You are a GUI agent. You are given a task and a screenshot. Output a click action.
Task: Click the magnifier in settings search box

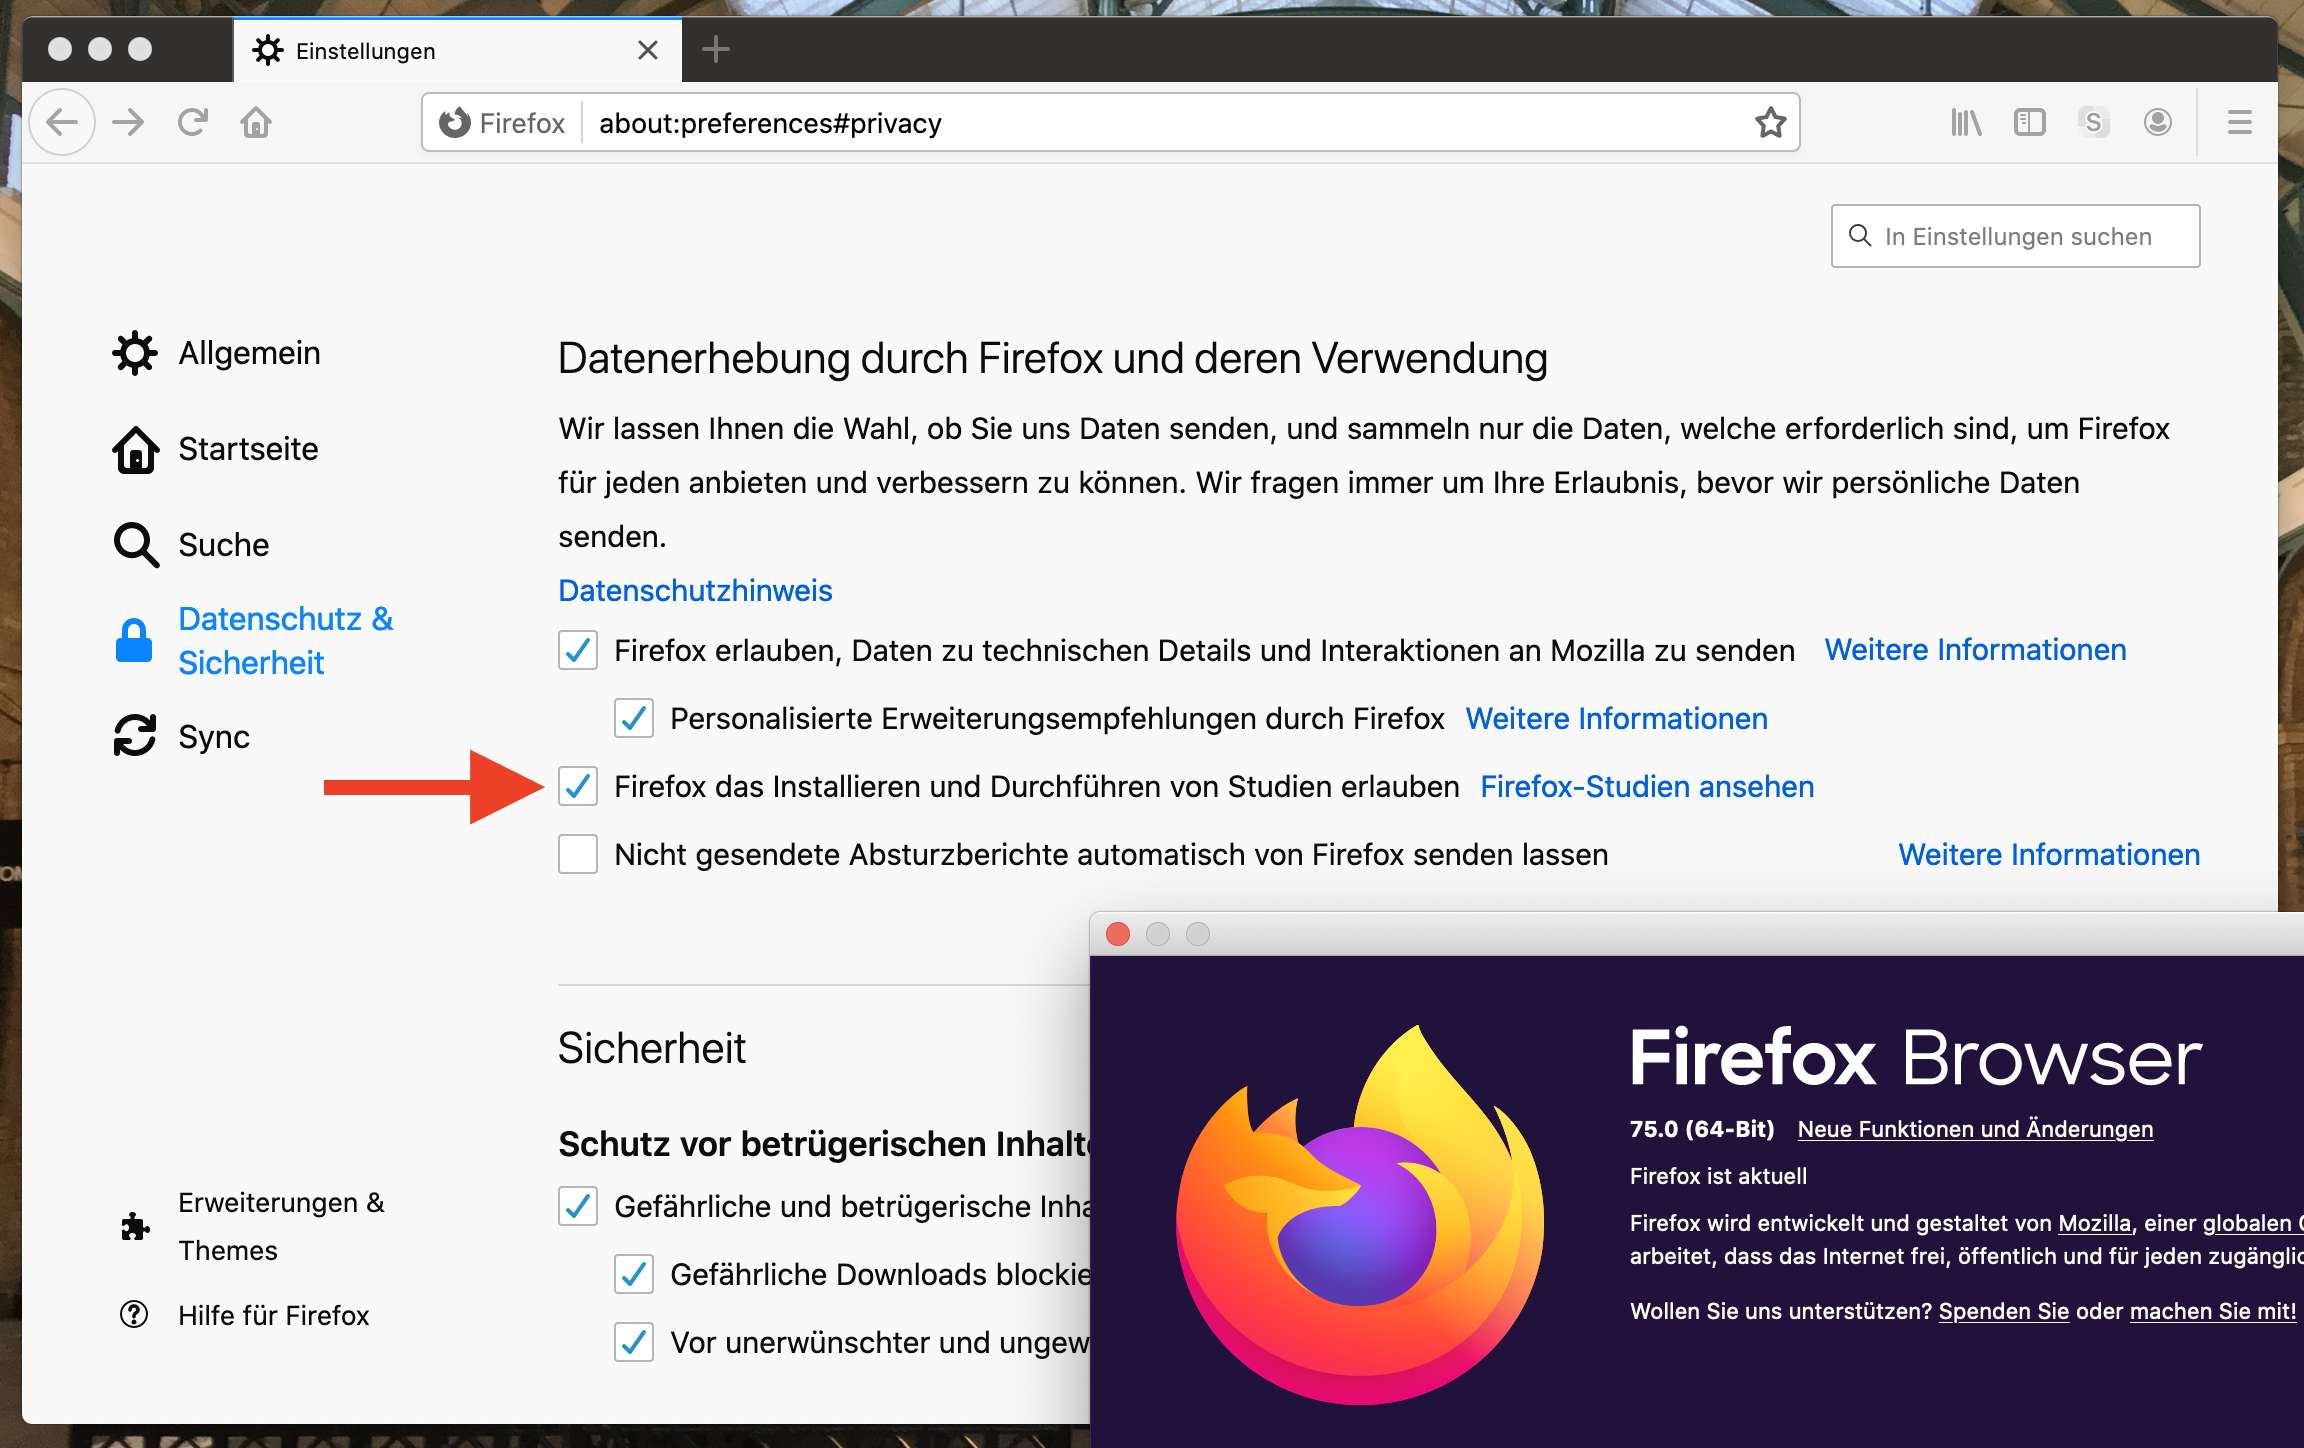coord(1860,236)
